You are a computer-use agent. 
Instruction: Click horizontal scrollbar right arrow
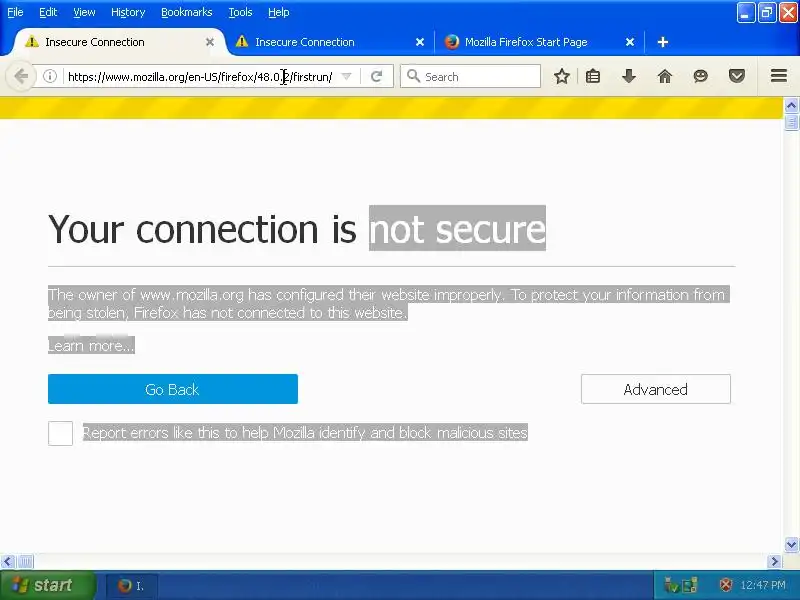click(774, 562)
